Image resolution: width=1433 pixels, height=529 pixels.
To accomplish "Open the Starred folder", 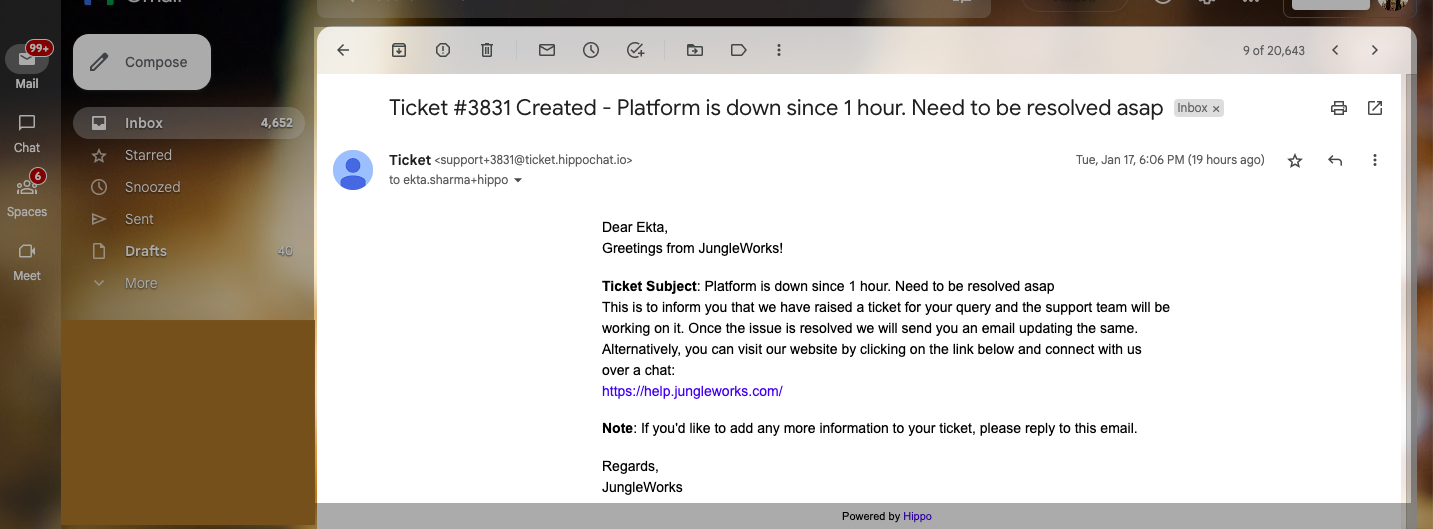I will tap(148, 155).
